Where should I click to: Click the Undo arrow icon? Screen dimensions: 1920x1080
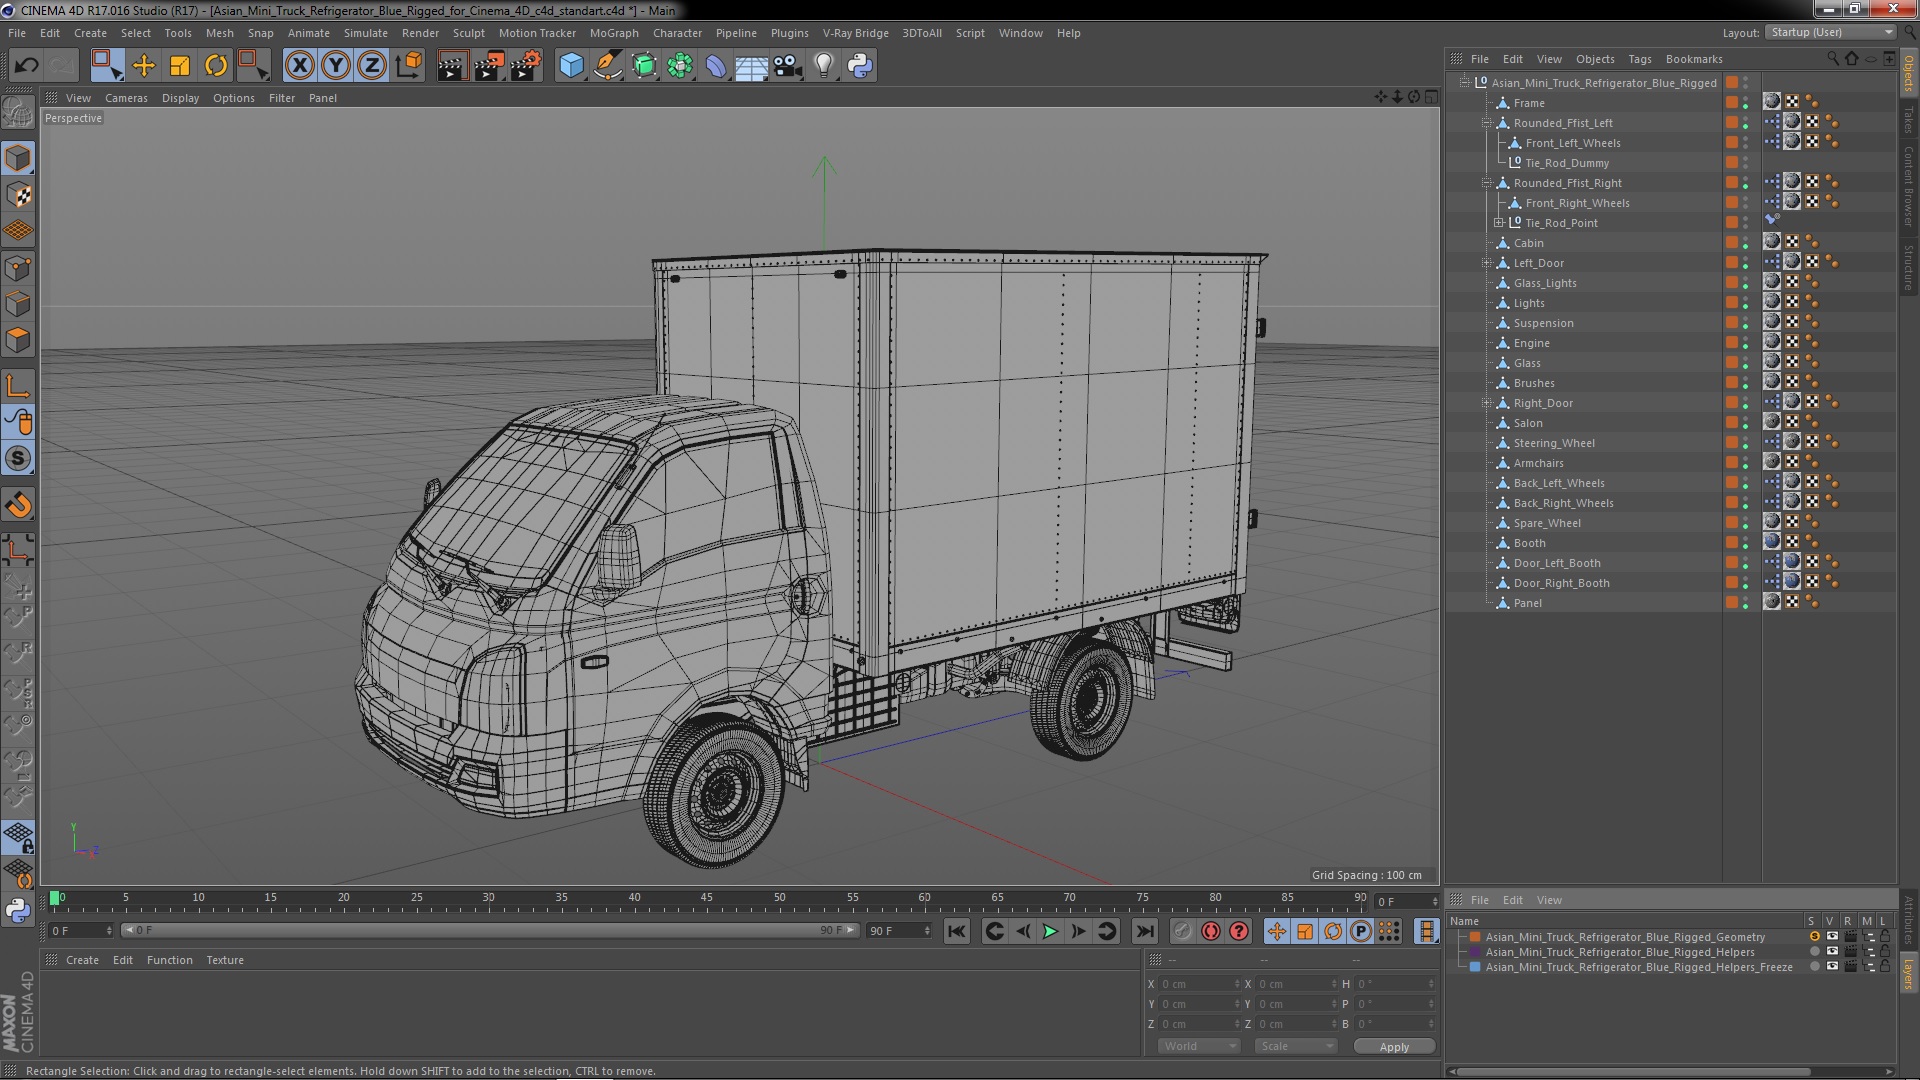tap(26, 66)
